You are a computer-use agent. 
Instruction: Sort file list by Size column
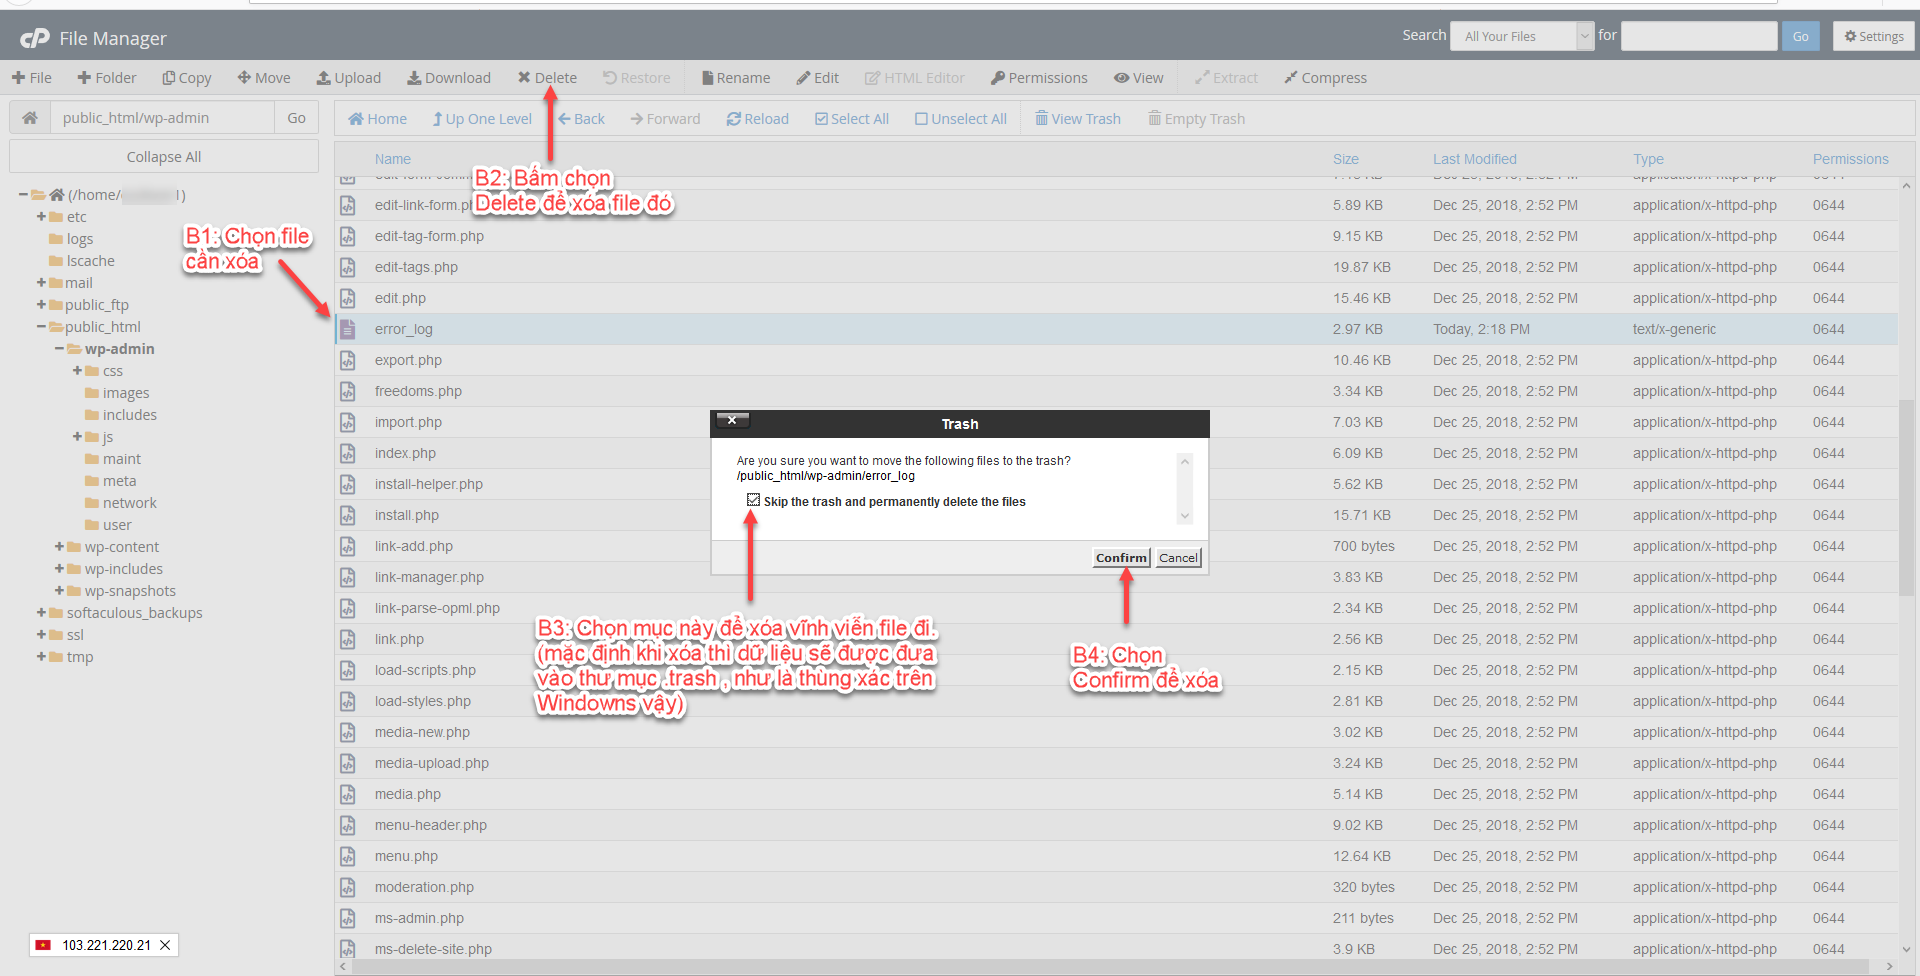click(1345, 159)
